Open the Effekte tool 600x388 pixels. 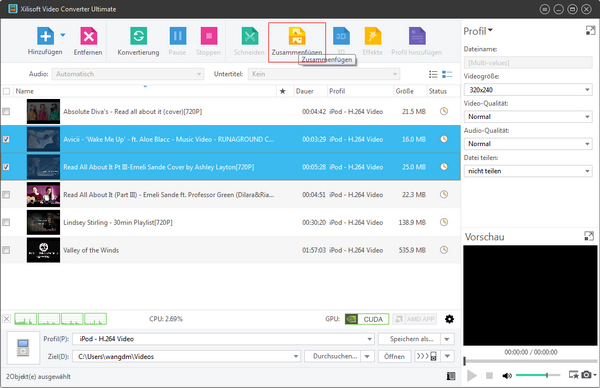point(373,36)
